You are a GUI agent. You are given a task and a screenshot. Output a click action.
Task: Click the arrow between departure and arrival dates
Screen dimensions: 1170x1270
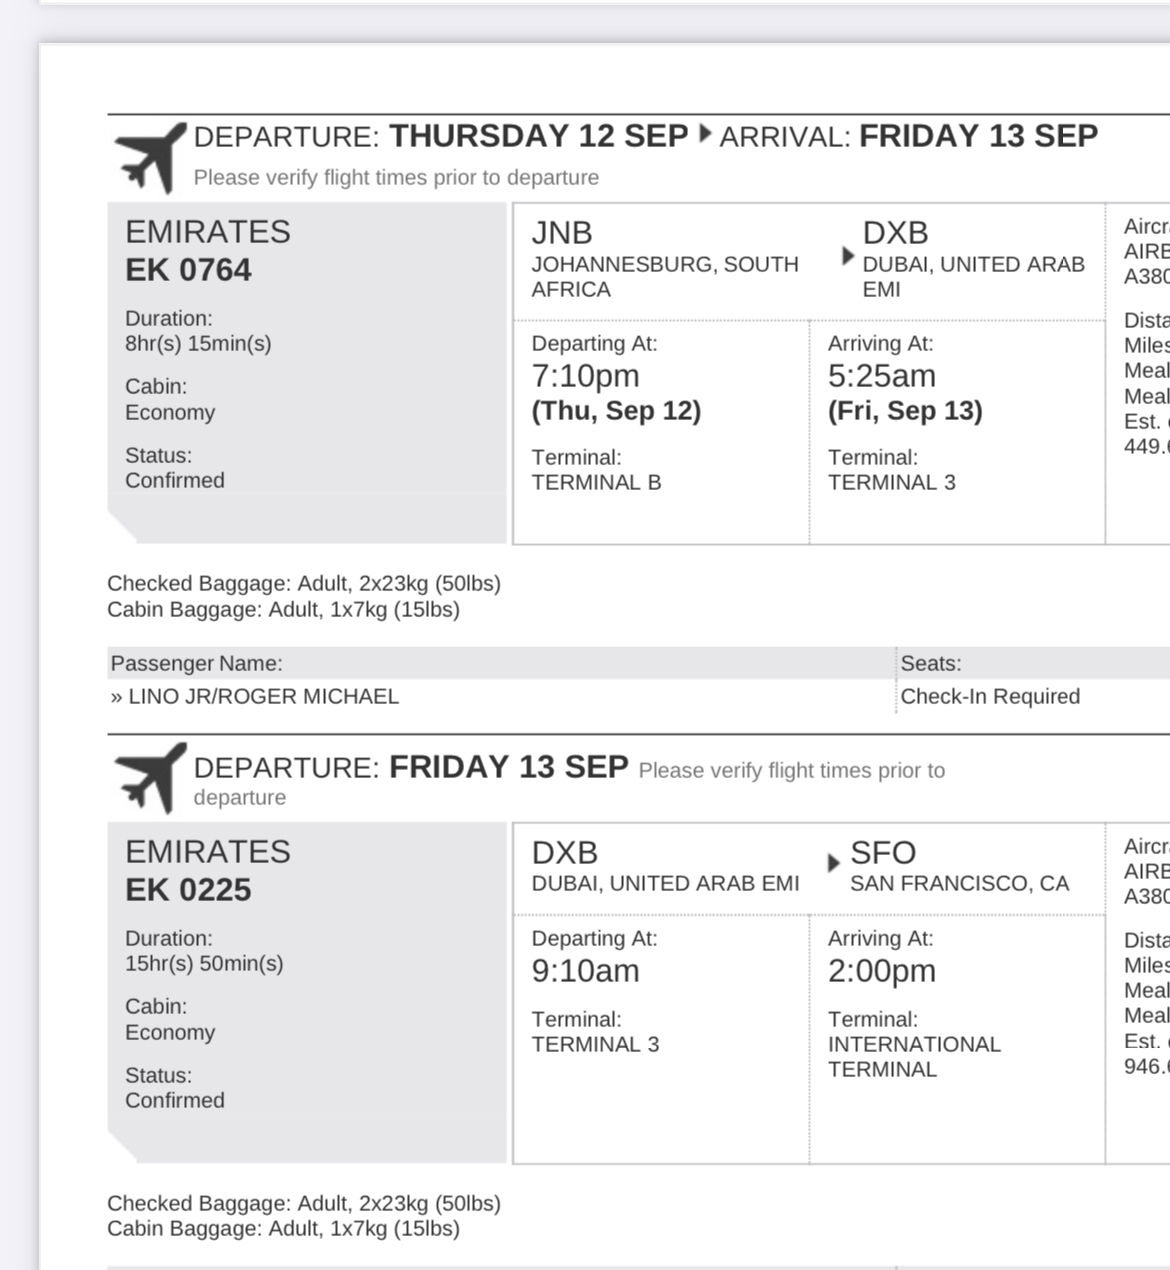point(705,133)
